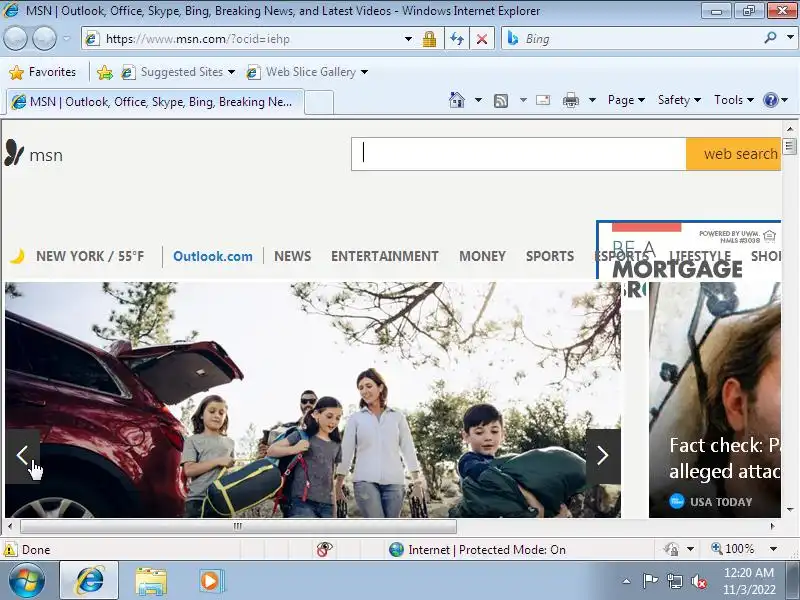The width and height of the screenshot is (800, 600).
Task: Click the security lock icon in address bar
Action: point(429,39)
